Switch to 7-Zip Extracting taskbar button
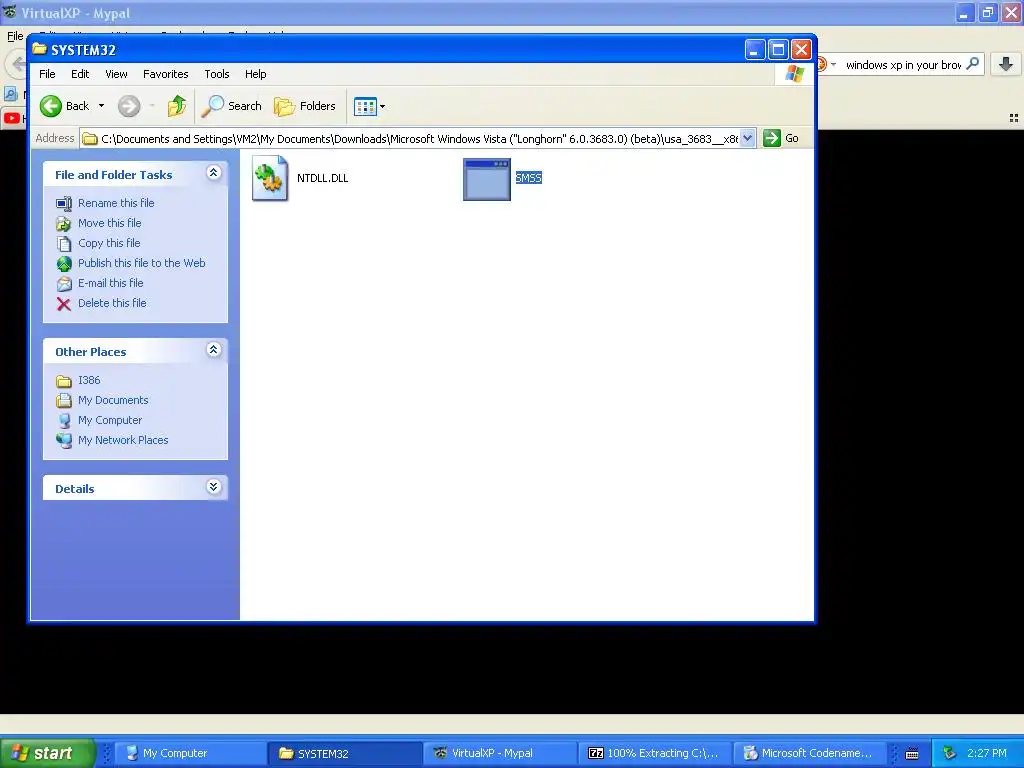Viewport: 1024px width, 768px height. pos(654,754)
